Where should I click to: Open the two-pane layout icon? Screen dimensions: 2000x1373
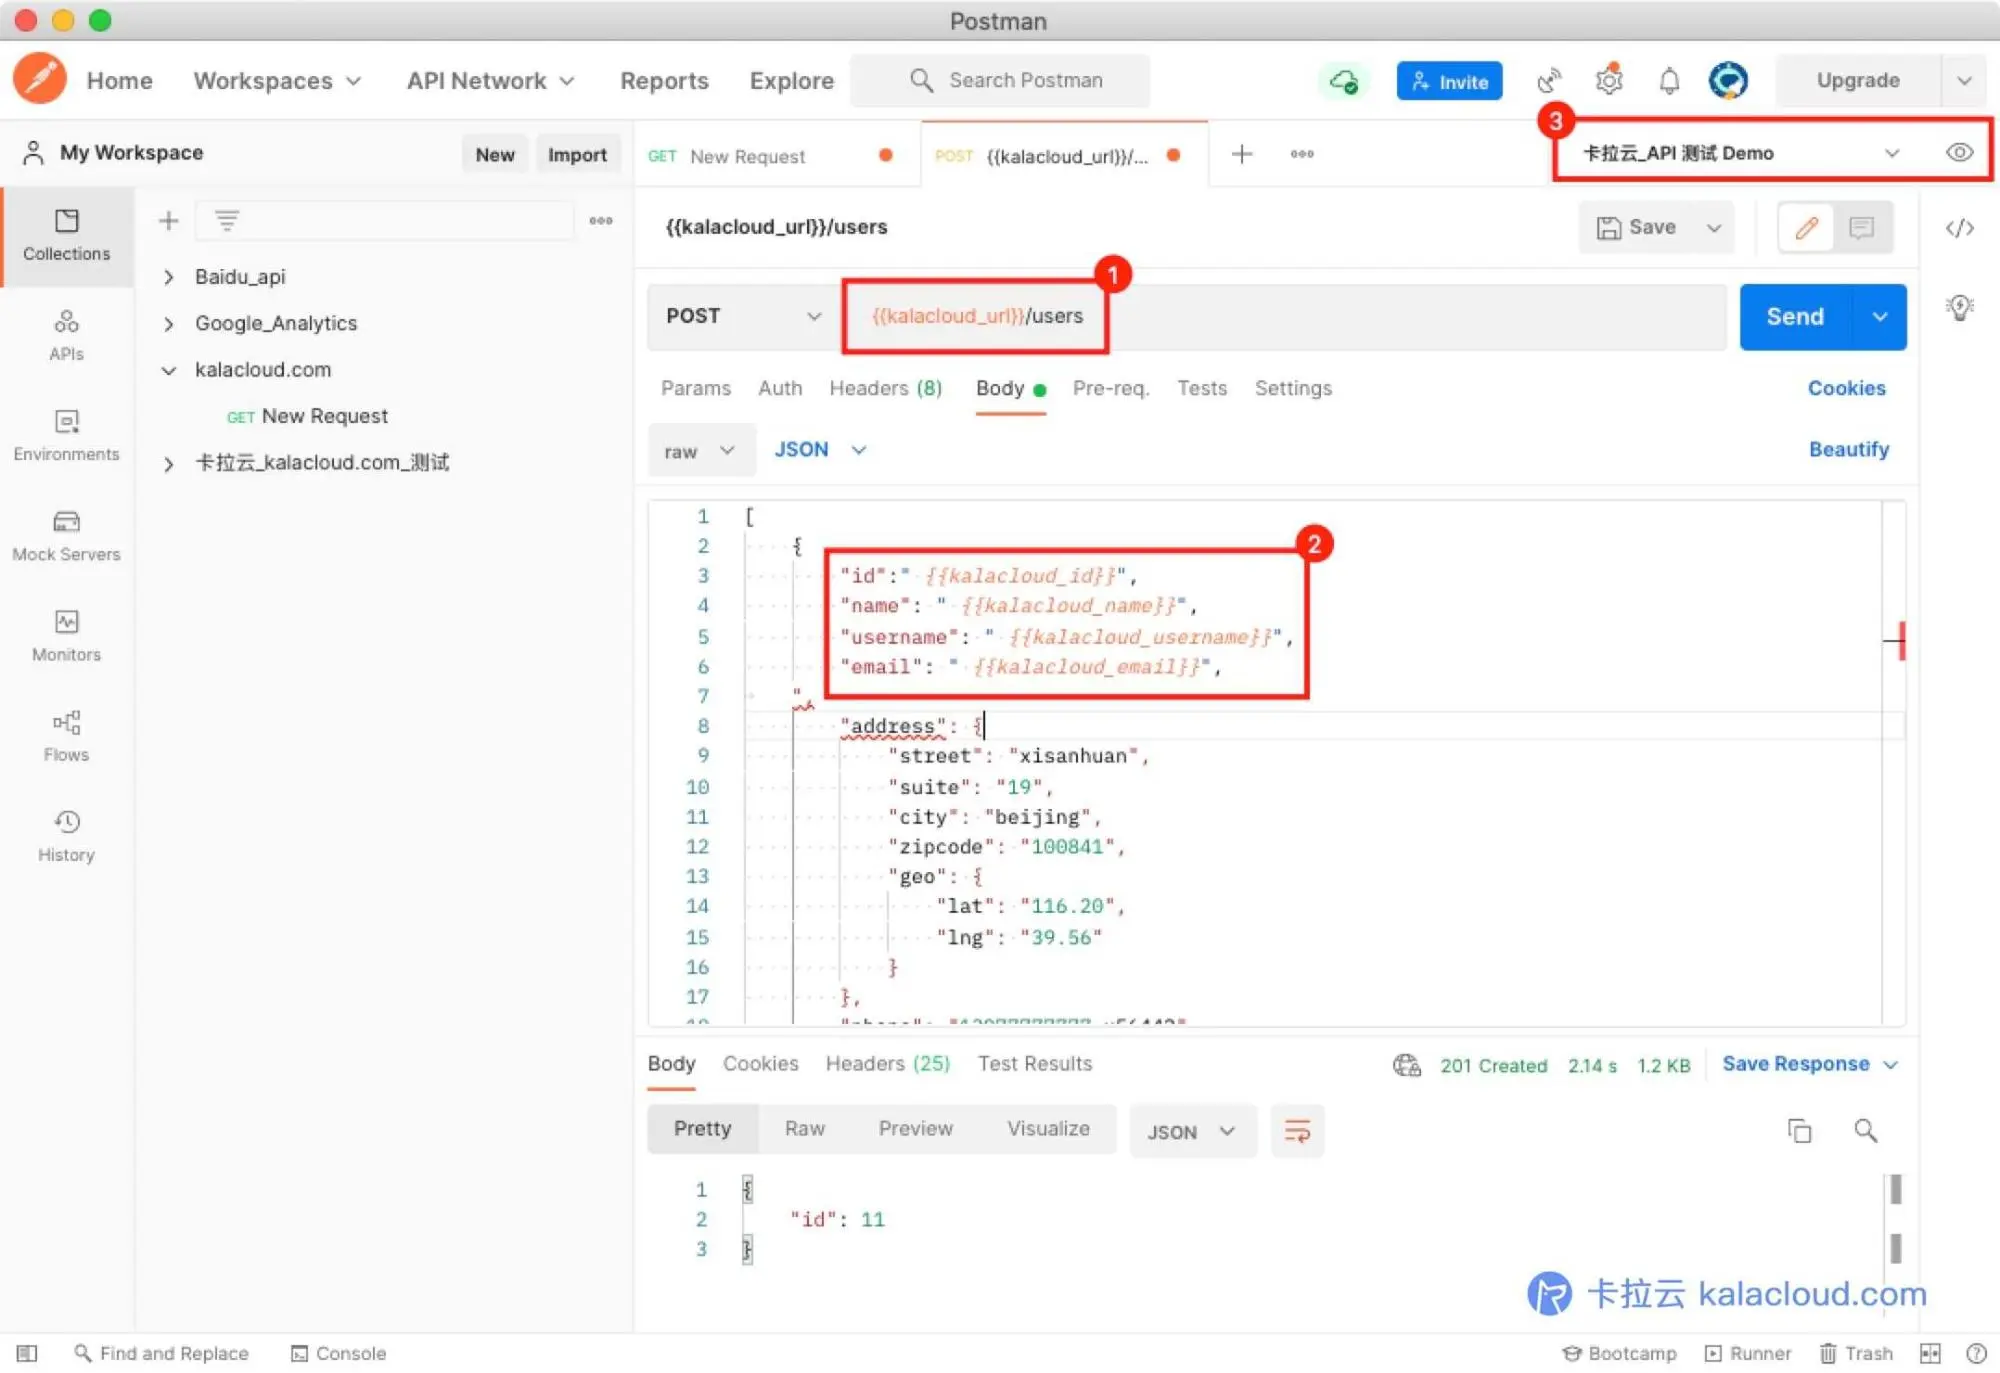coord(1929,1353)
